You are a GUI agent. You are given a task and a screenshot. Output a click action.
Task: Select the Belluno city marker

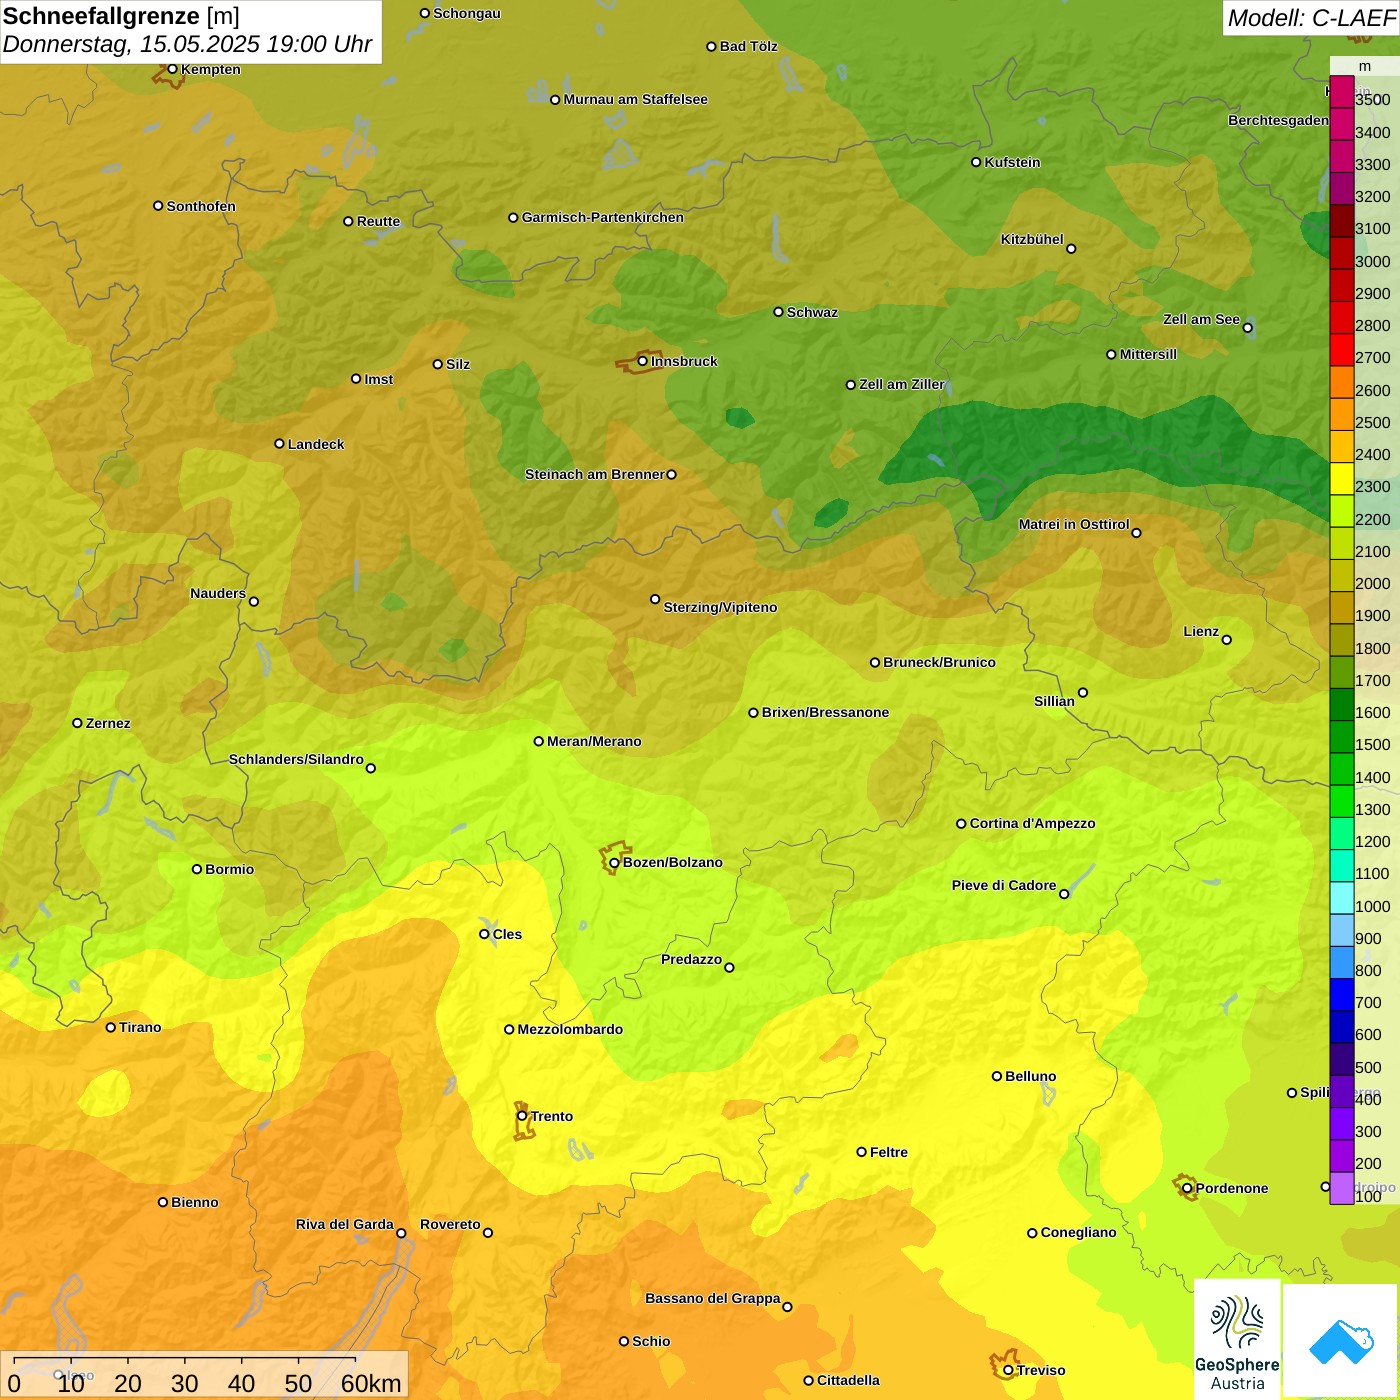click(x=997, y=1076)
